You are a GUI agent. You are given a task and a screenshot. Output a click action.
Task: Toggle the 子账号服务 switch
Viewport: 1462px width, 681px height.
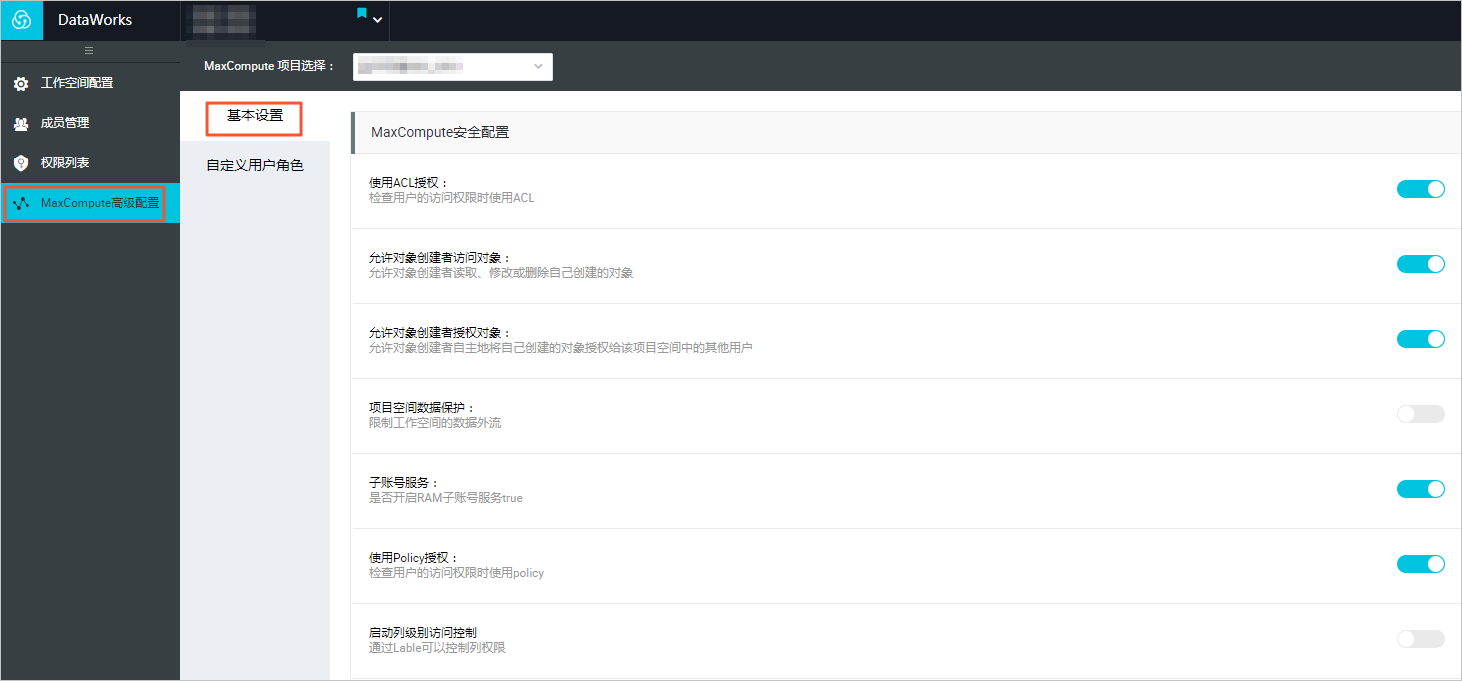click(1420, 489)
